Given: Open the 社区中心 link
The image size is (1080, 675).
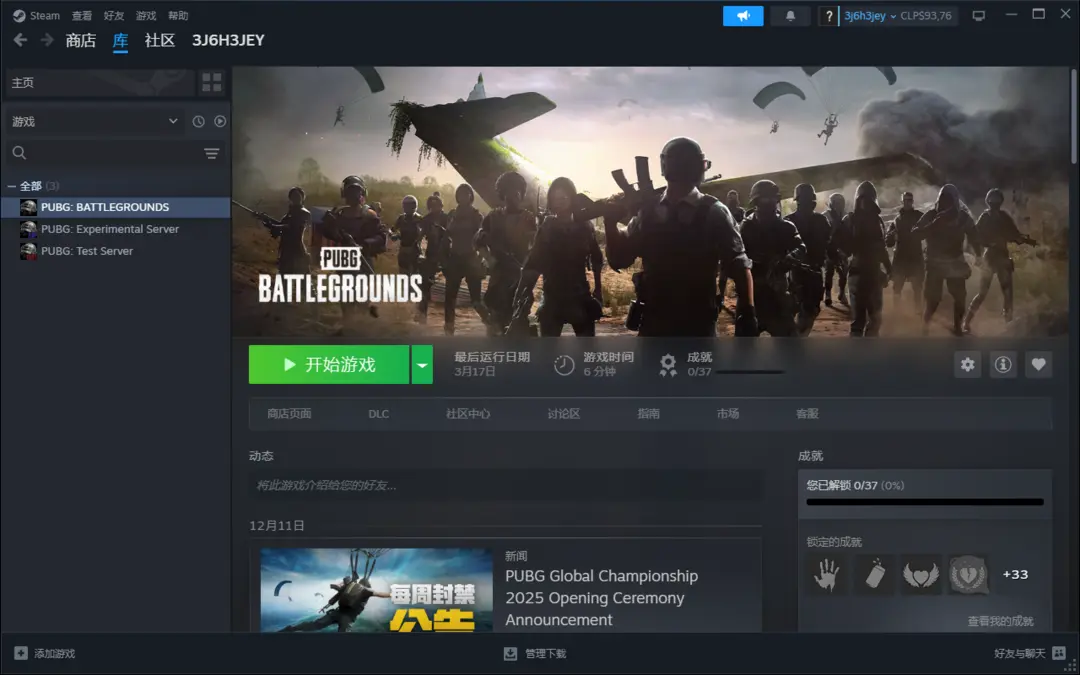Looking at the screenshot, I should pyautogui.click(x=468, y=413).
